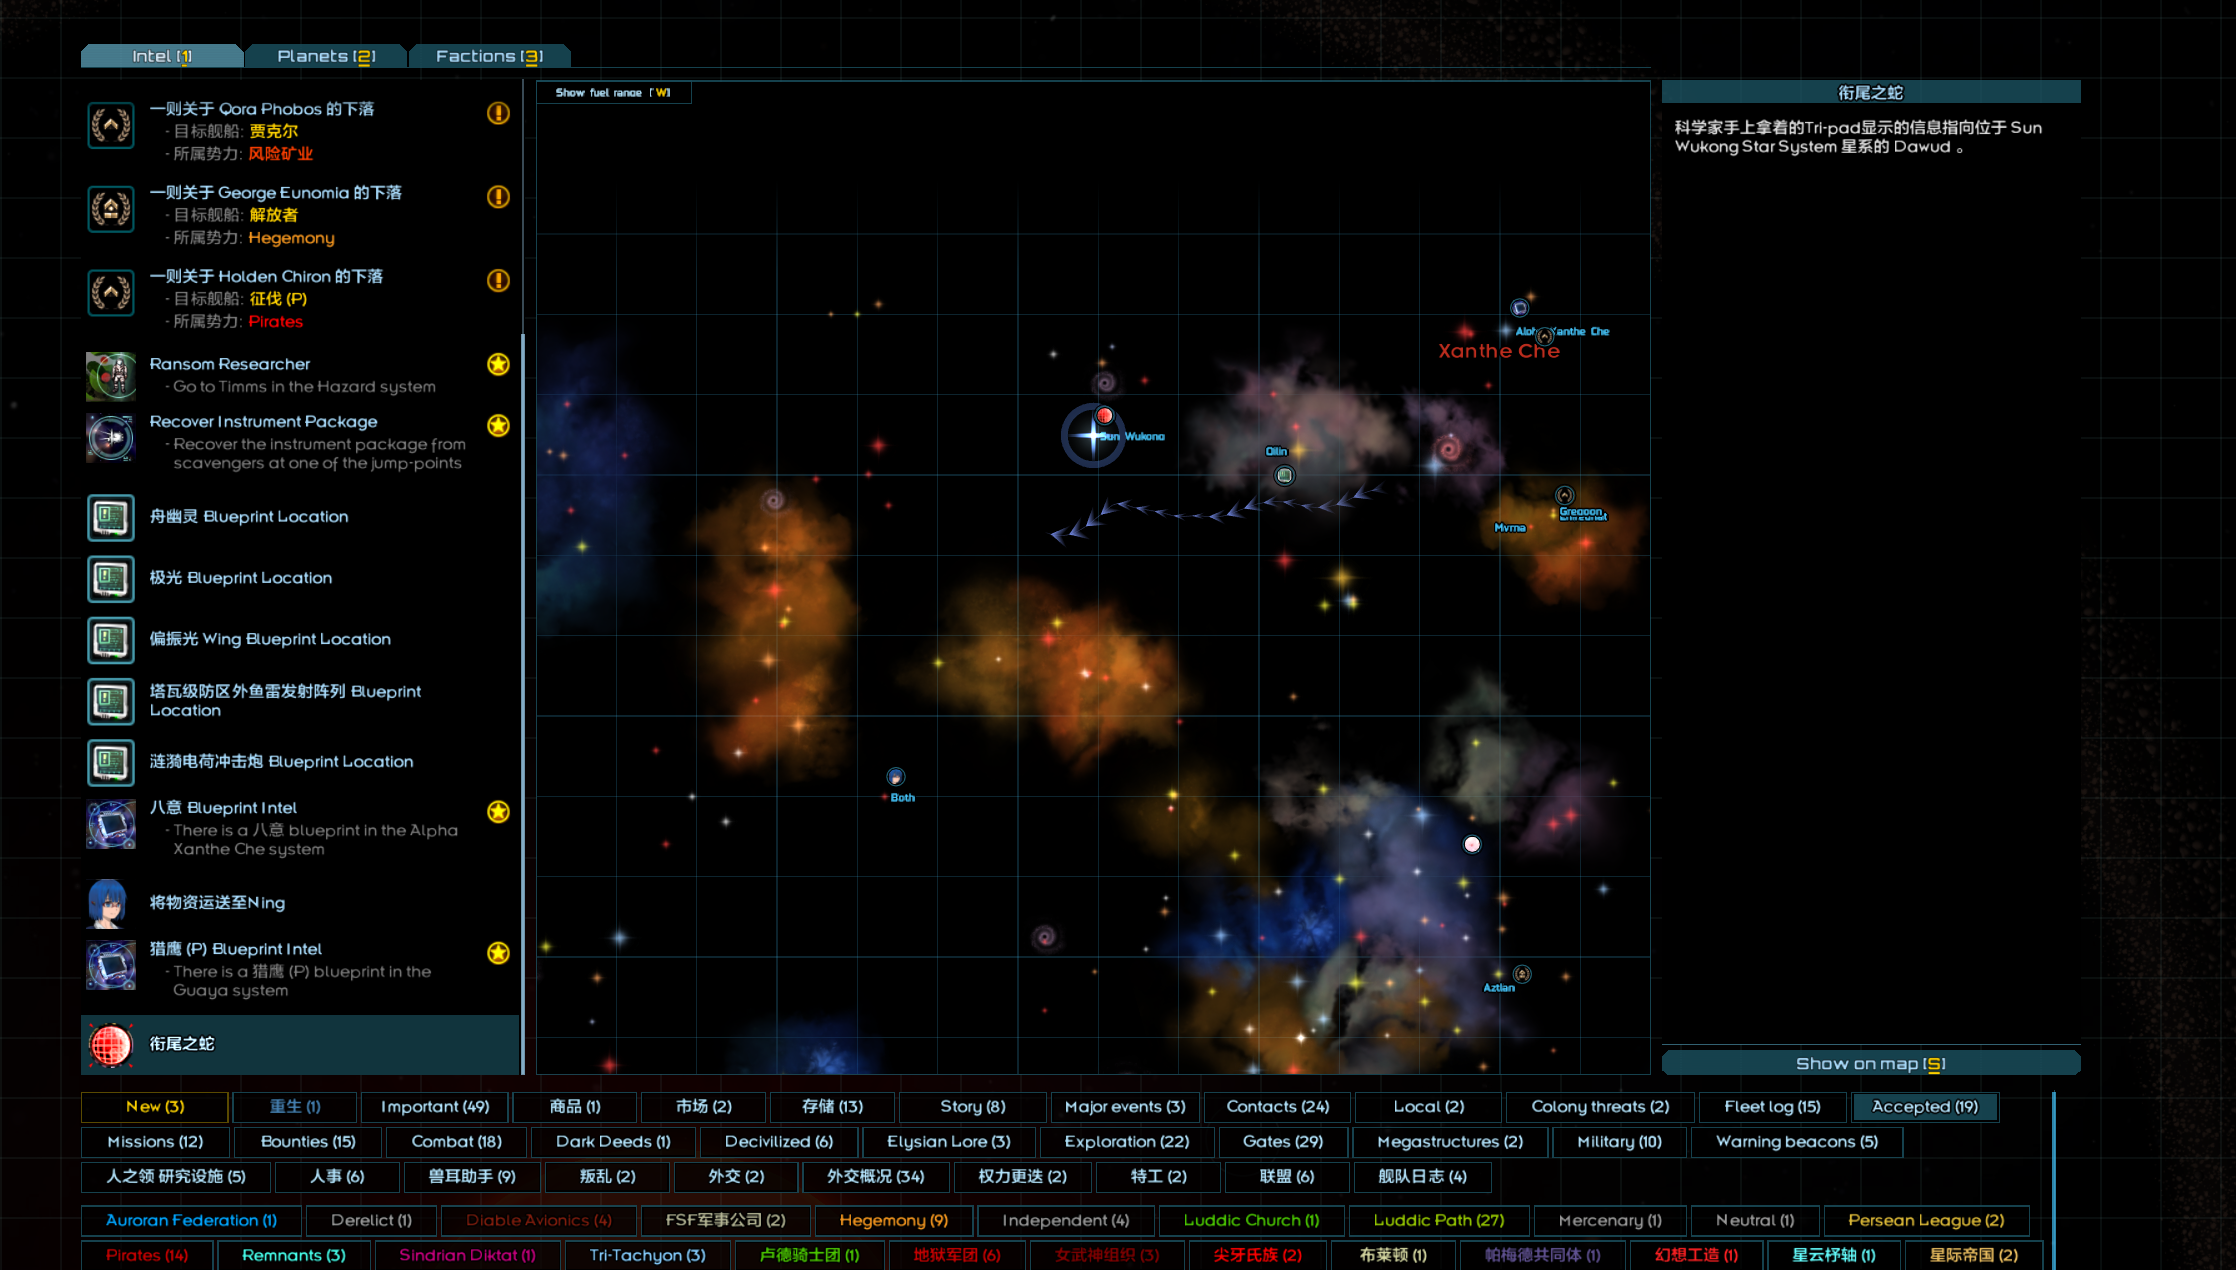This screenshot has height=1270, width=2236.
Task: Click the Recover Instrument Package mission icon
Action: pos(111,438)
